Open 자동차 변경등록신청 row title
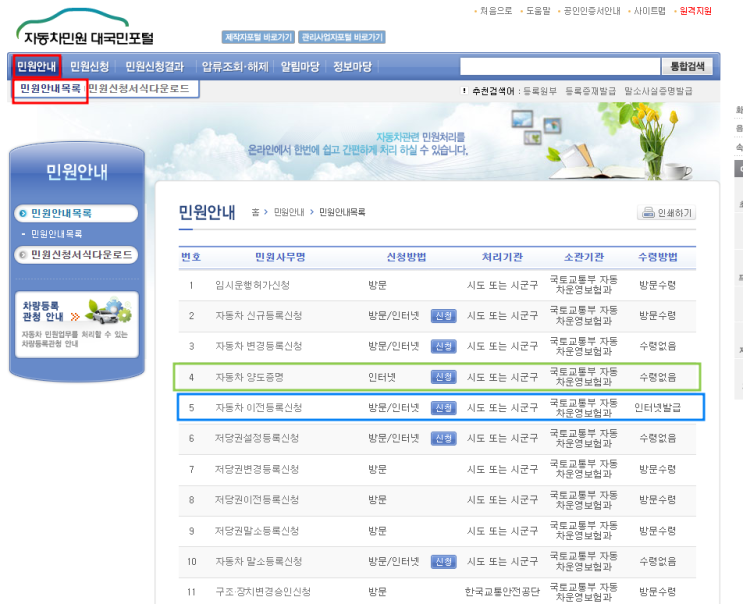 click(x=259, y=346)
